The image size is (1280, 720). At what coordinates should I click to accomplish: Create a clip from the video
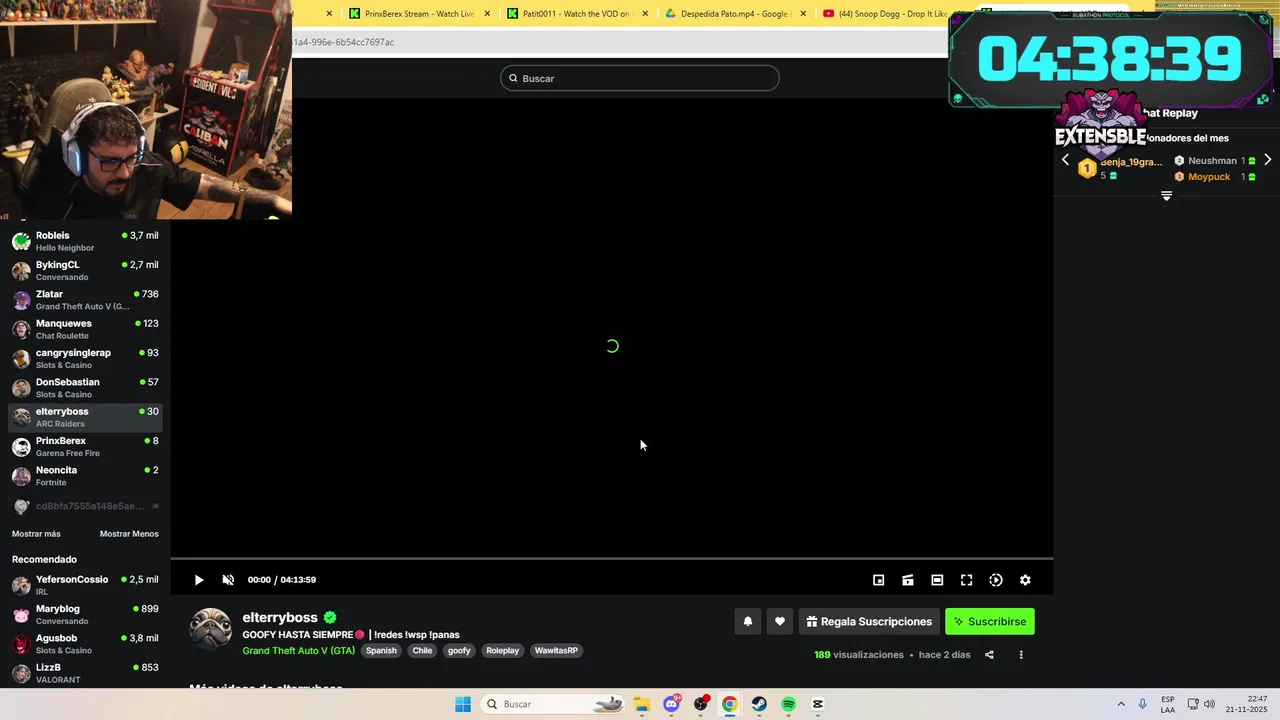(x=908, y=580)
